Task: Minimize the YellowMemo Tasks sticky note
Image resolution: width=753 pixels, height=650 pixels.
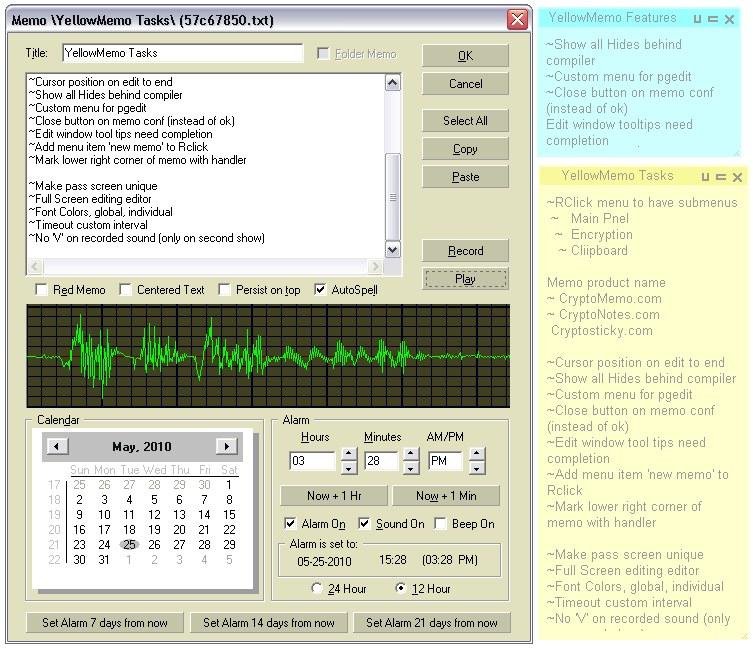Action: [721, 177]
